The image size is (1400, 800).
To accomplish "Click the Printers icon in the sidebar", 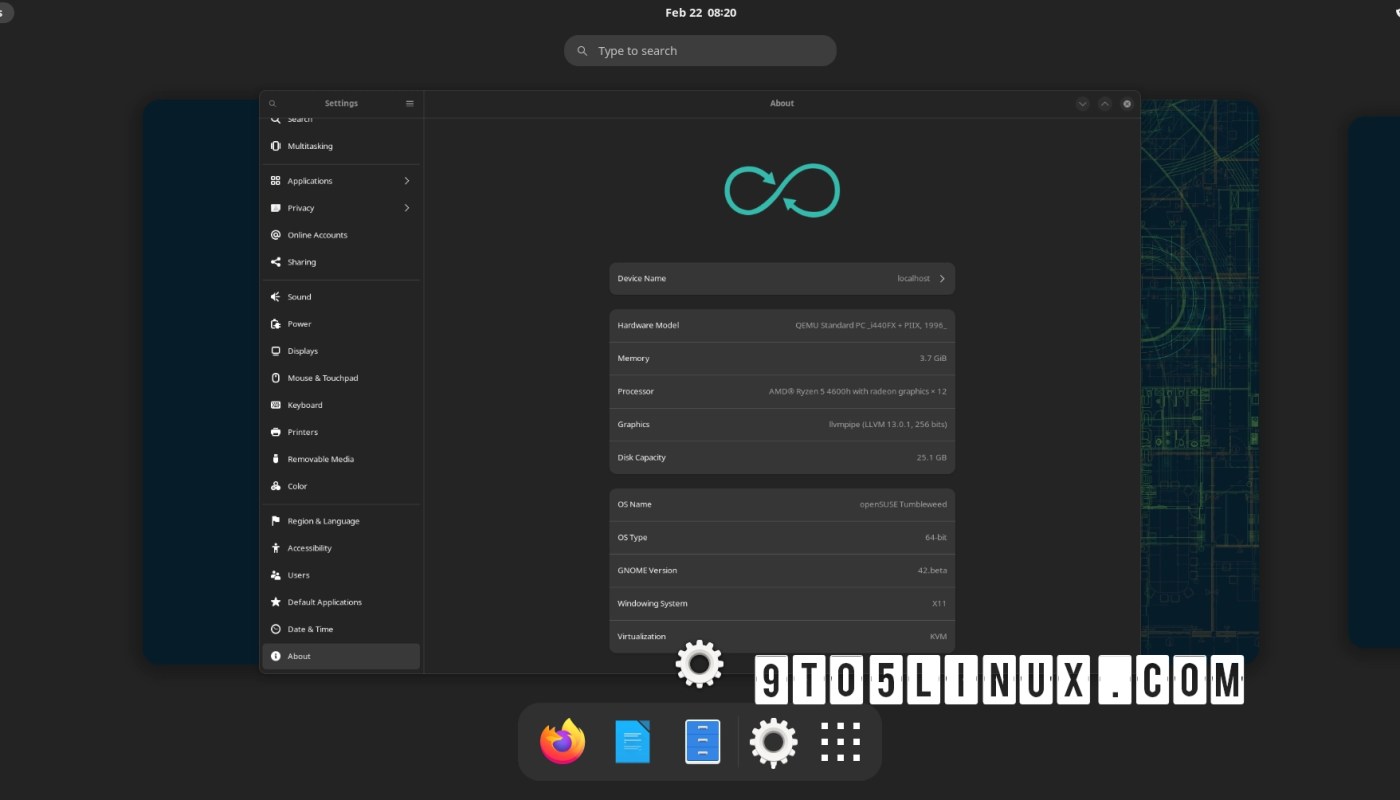I will click(276, 432).
